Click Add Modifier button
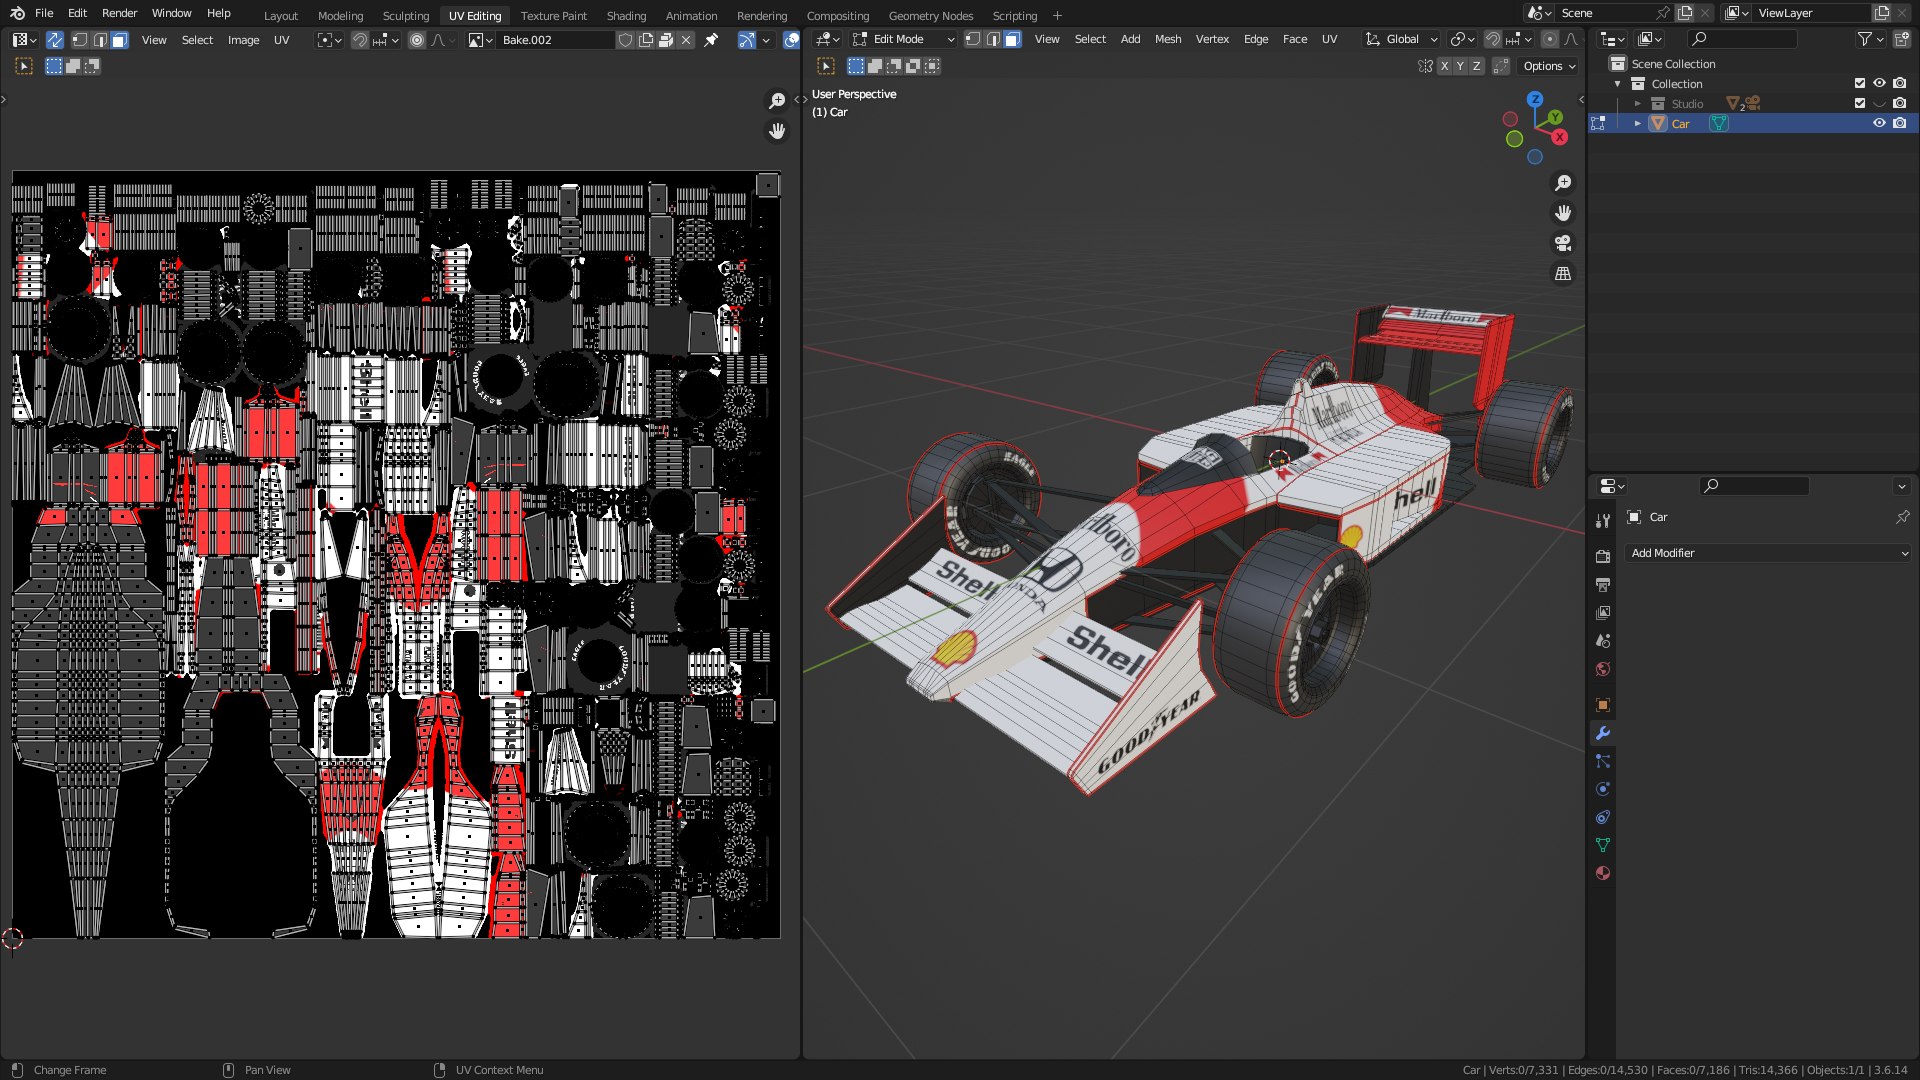The width and height of the screenshot is (1920, 1080). click(x=1768, y=553)
